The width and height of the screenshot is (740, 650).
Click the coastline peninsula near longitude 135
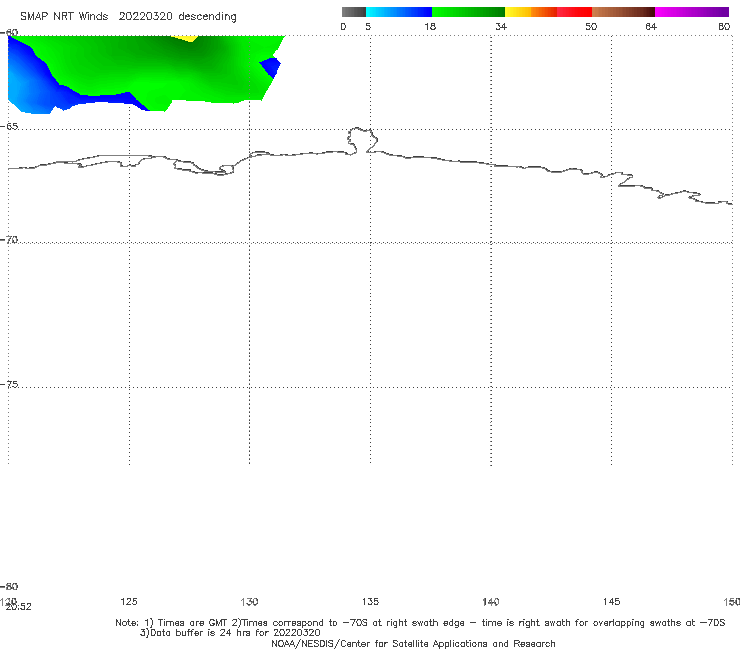(x=362, y=140)
